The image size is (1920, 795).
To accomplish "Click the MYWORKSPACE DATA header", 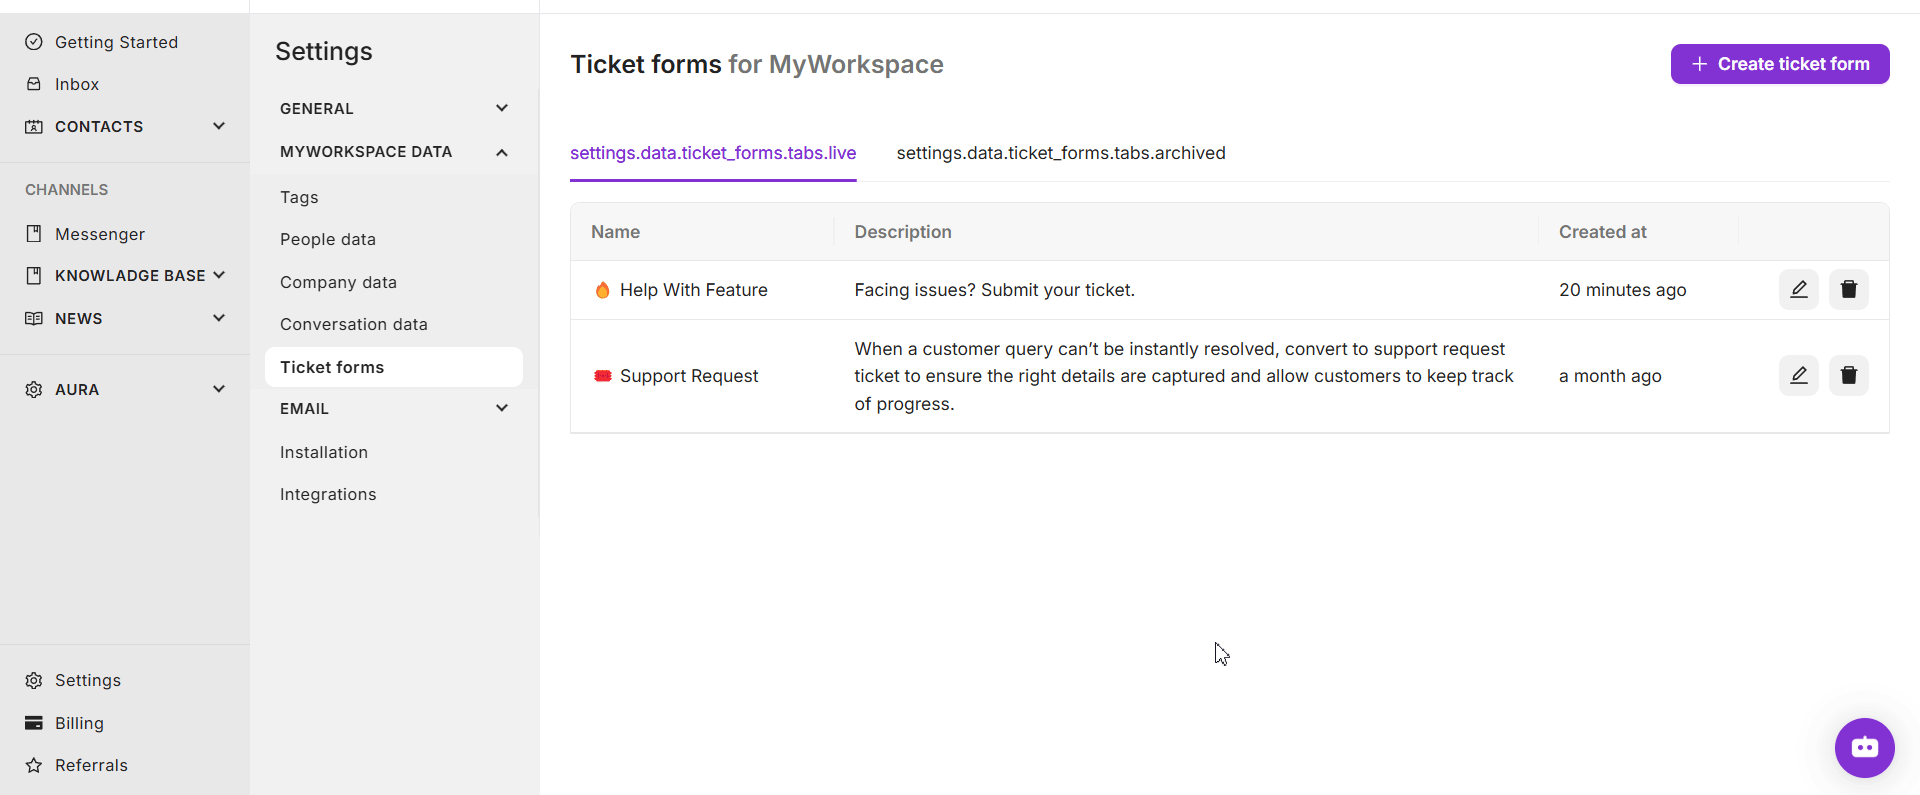I will 366,152.
